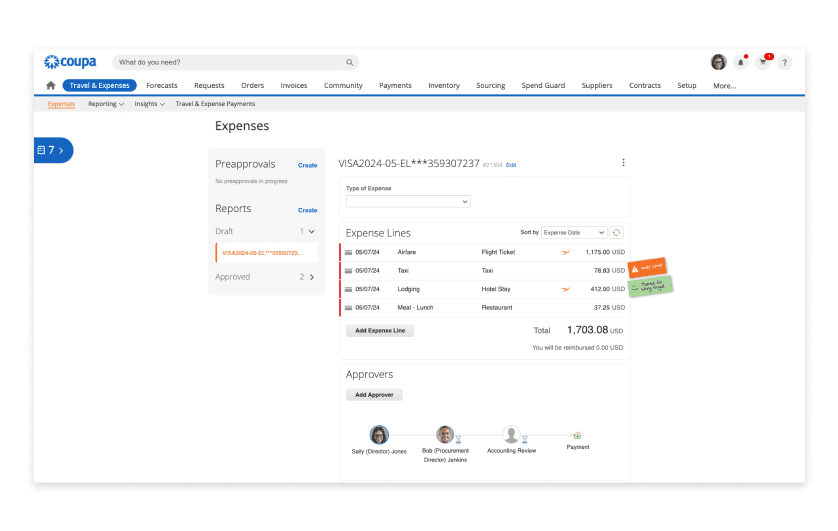Click the Add Expense Line button
Image resolution: width=838 pixels, height=531 pixels.
pos(380,330)
